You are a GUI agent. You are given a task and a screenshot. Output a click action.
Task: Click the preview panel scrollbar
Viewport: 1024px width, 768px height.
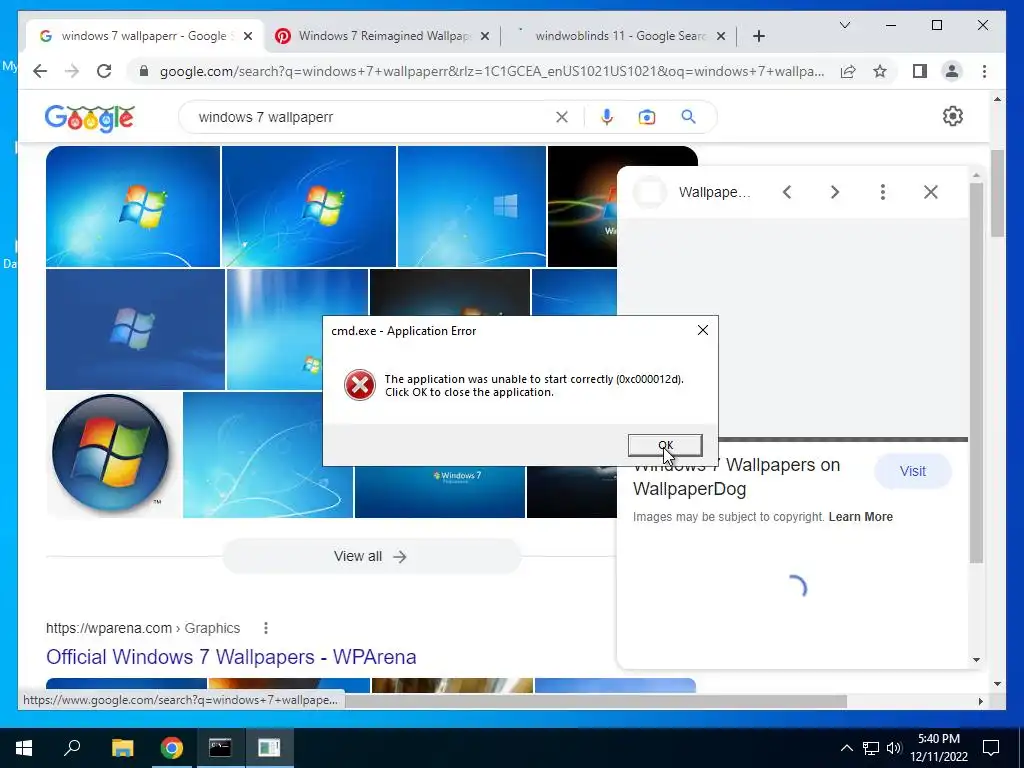point(976,372)
